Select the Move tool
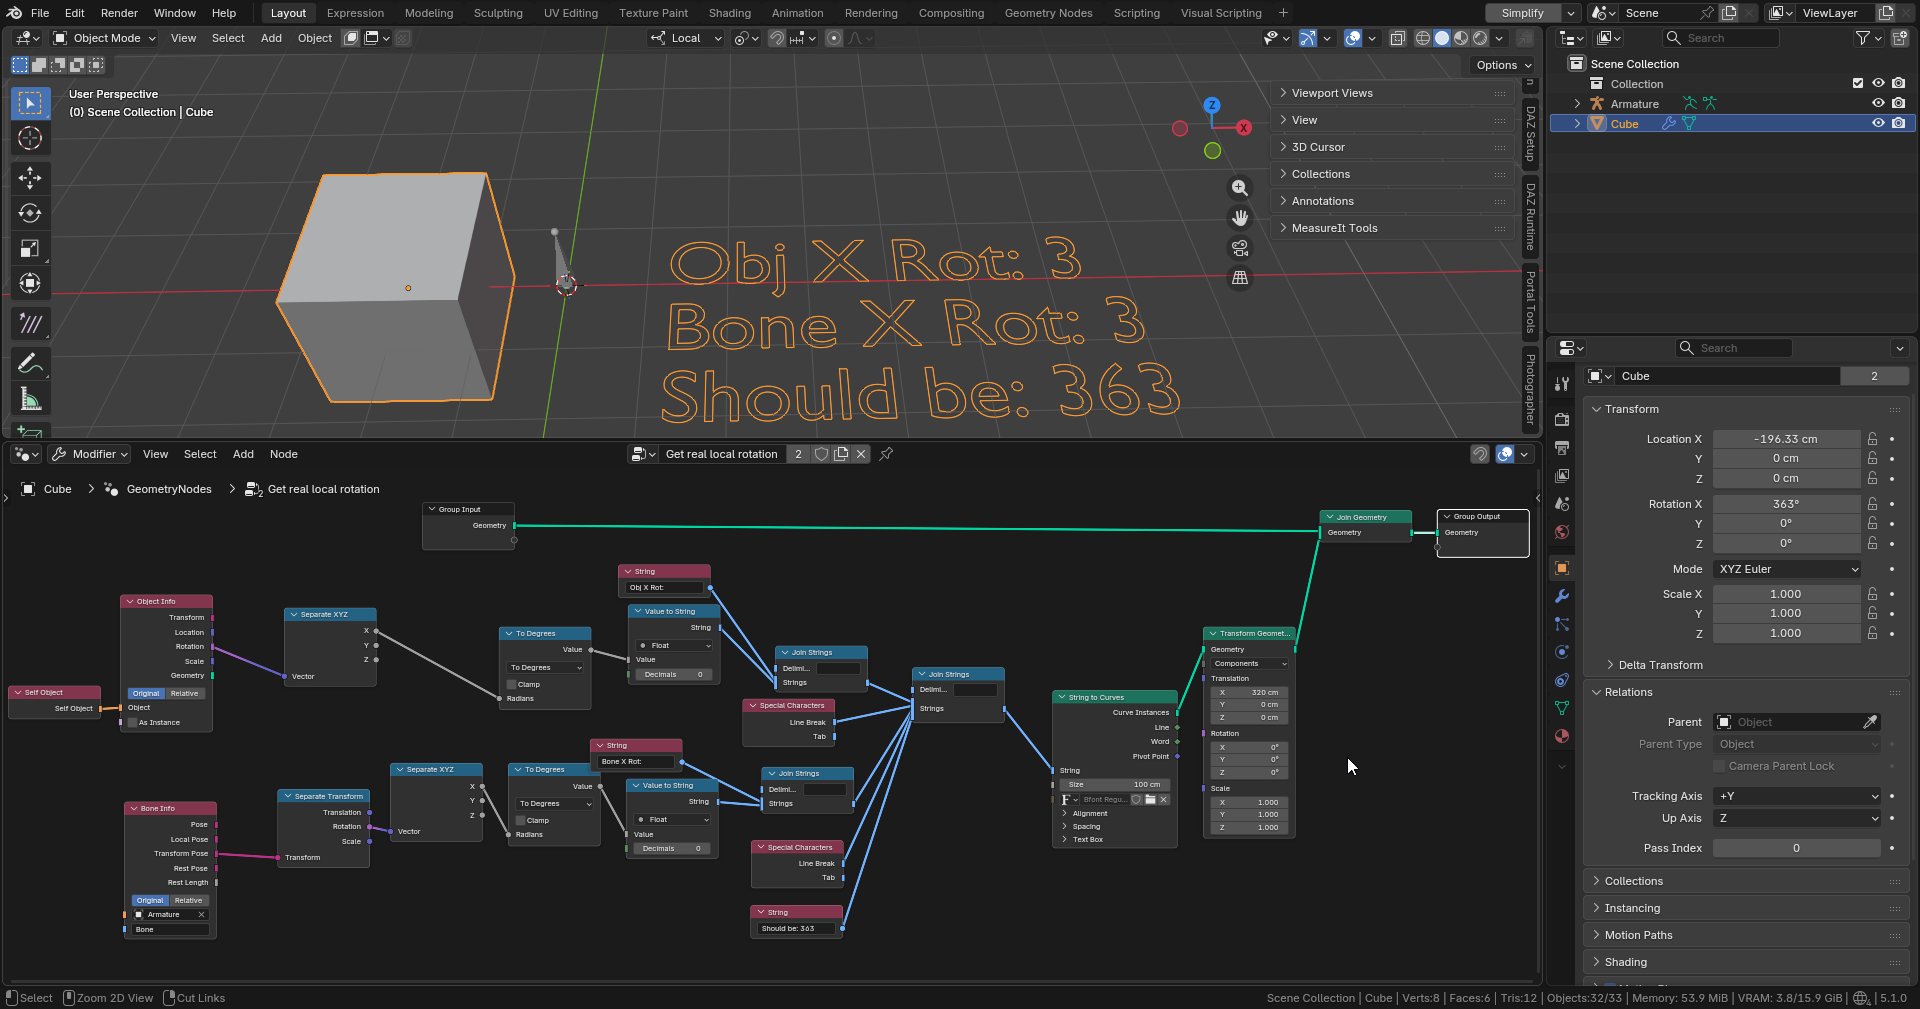This screenshot has height=1009, width=1920. (30, 178)
